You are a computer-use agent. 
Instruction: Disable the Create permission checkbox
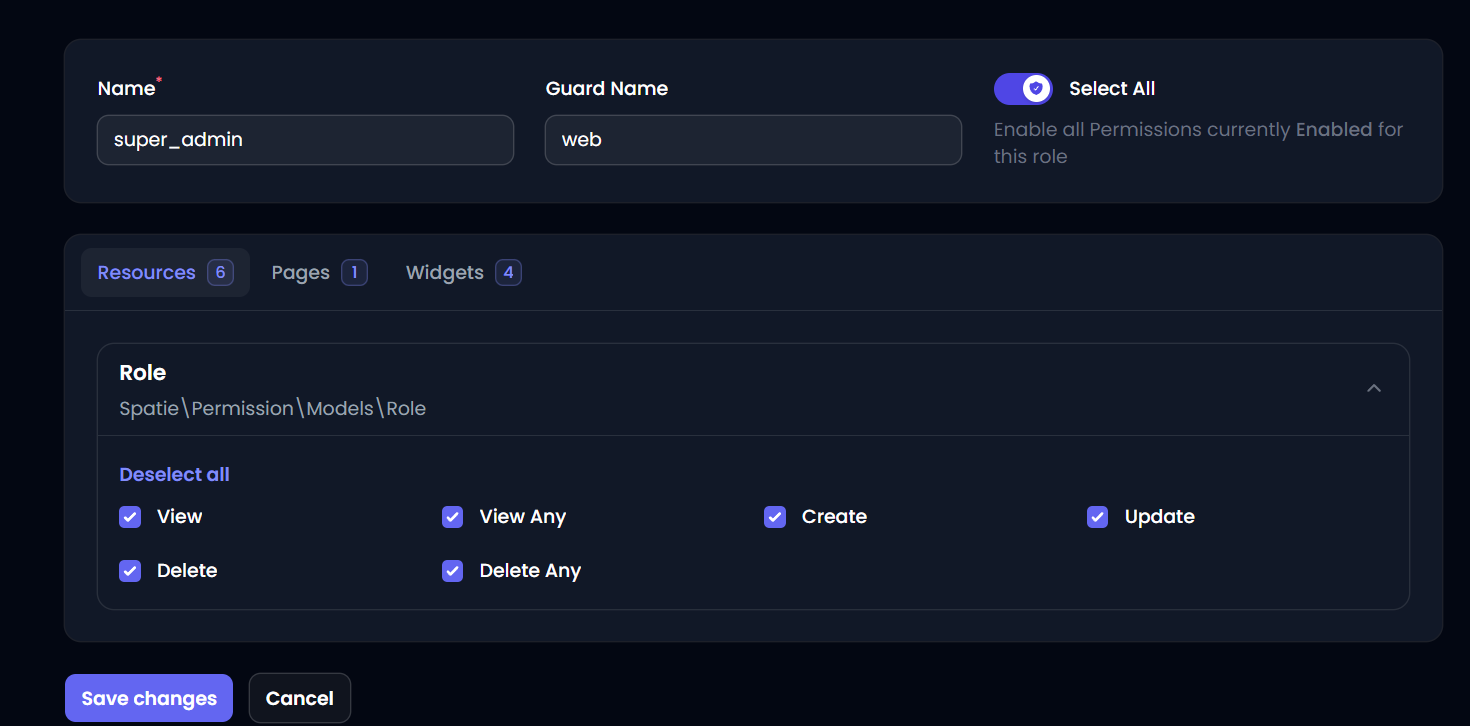click(775, 517)
